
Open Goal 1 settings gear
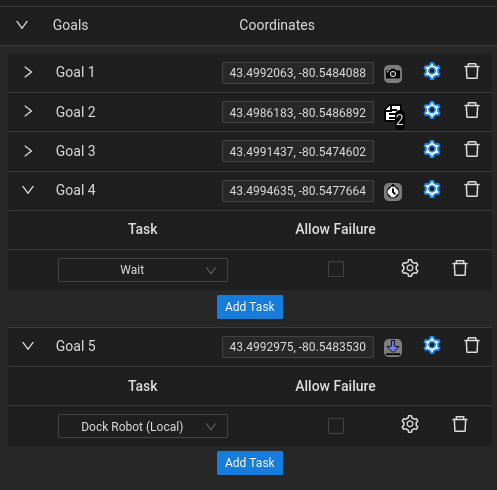[x=432, y=71]
